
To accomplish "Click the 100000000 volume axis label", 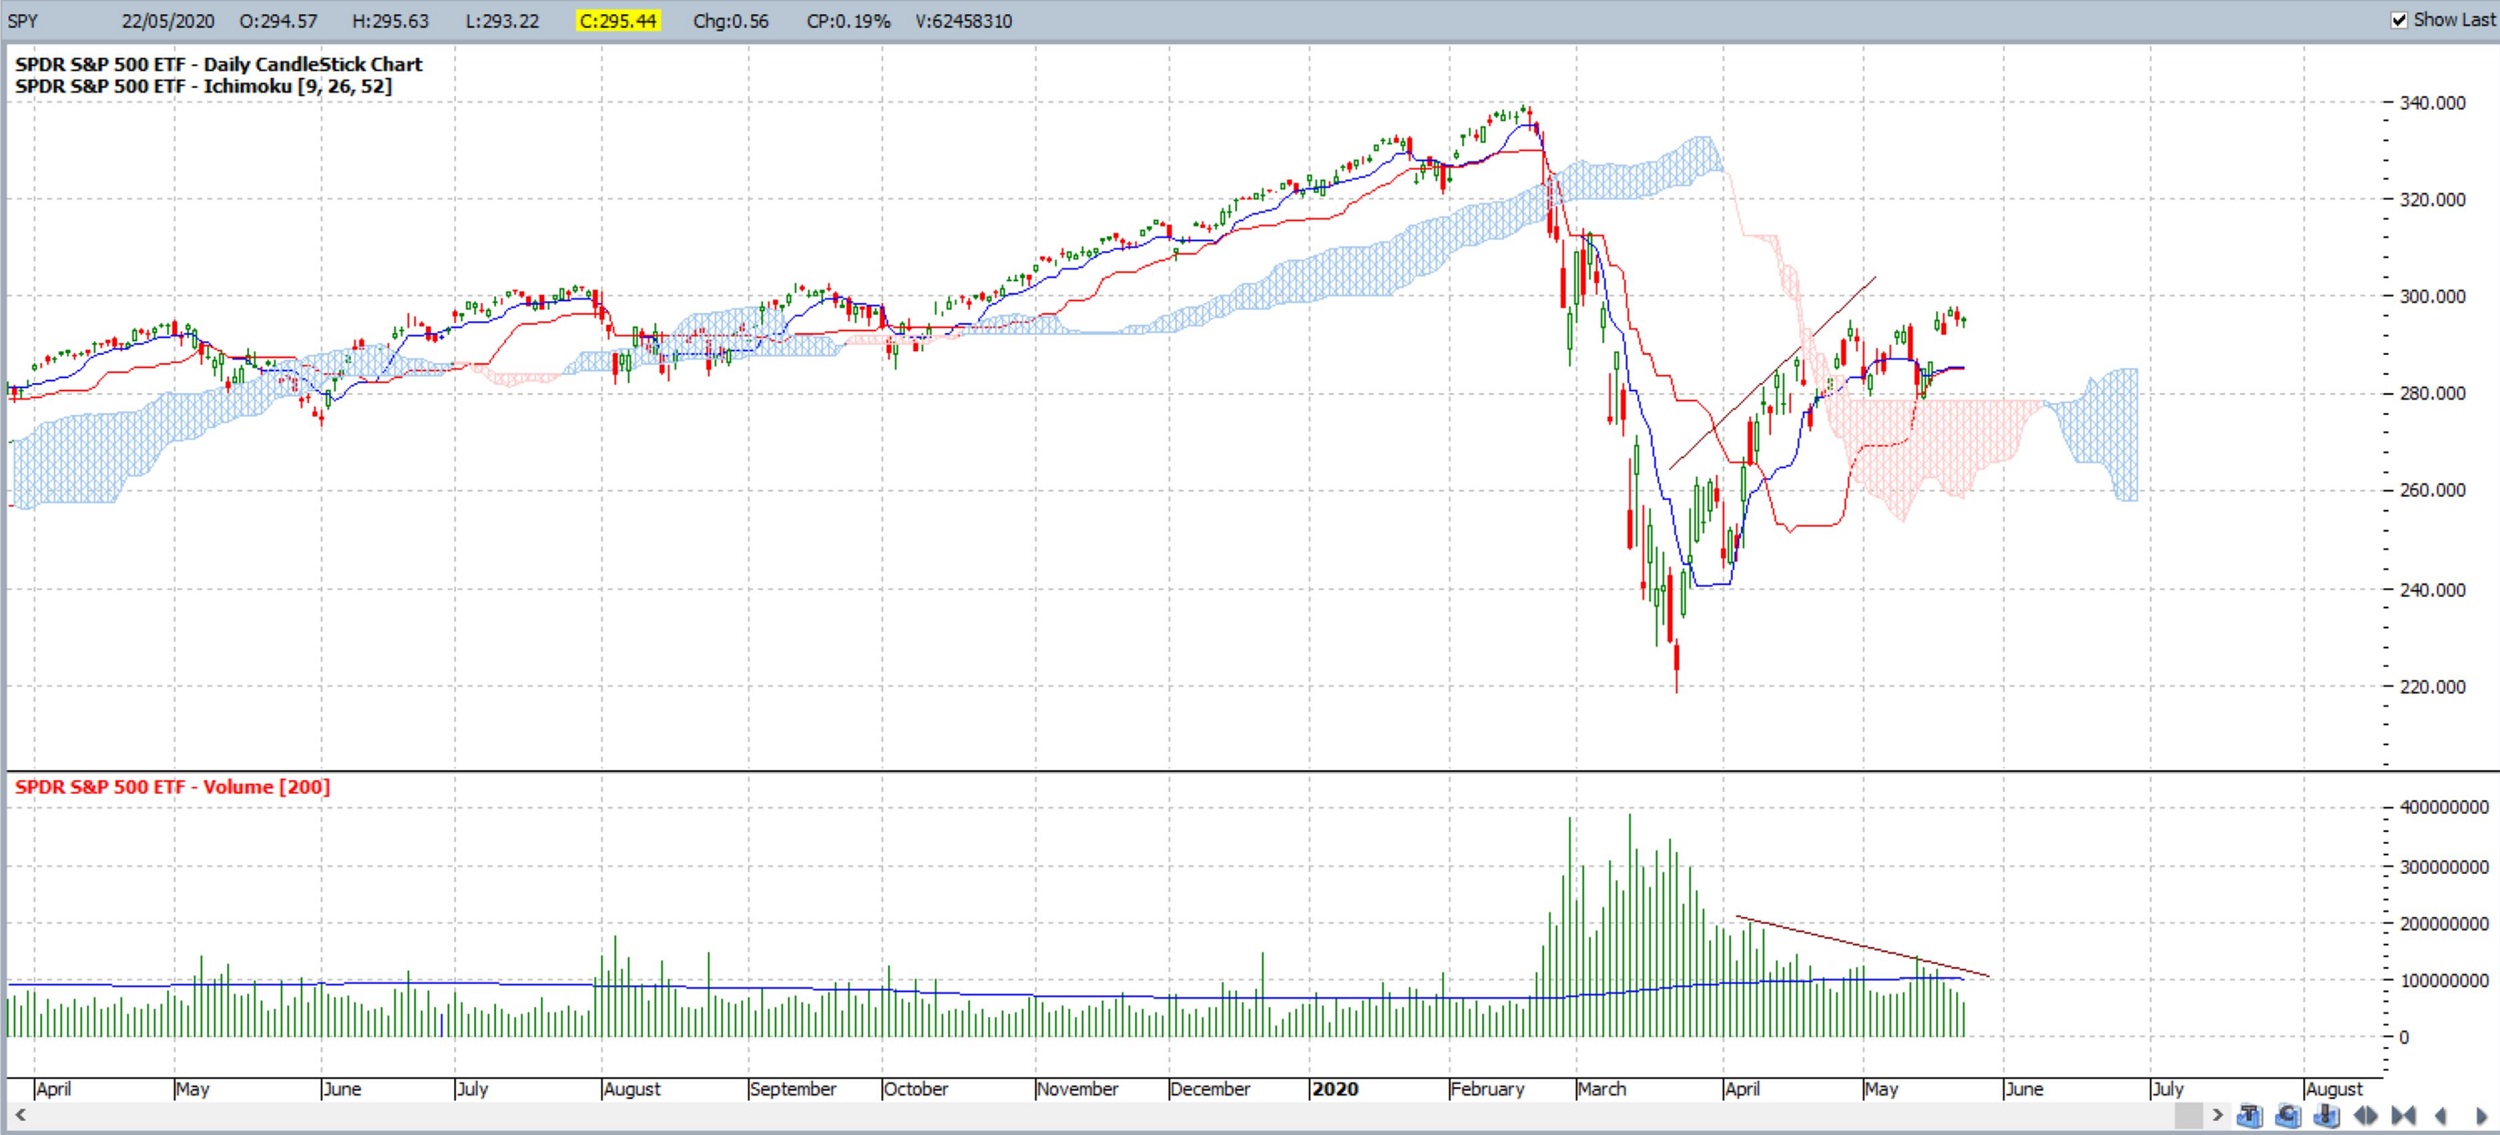I will (x=2444, y=981).
